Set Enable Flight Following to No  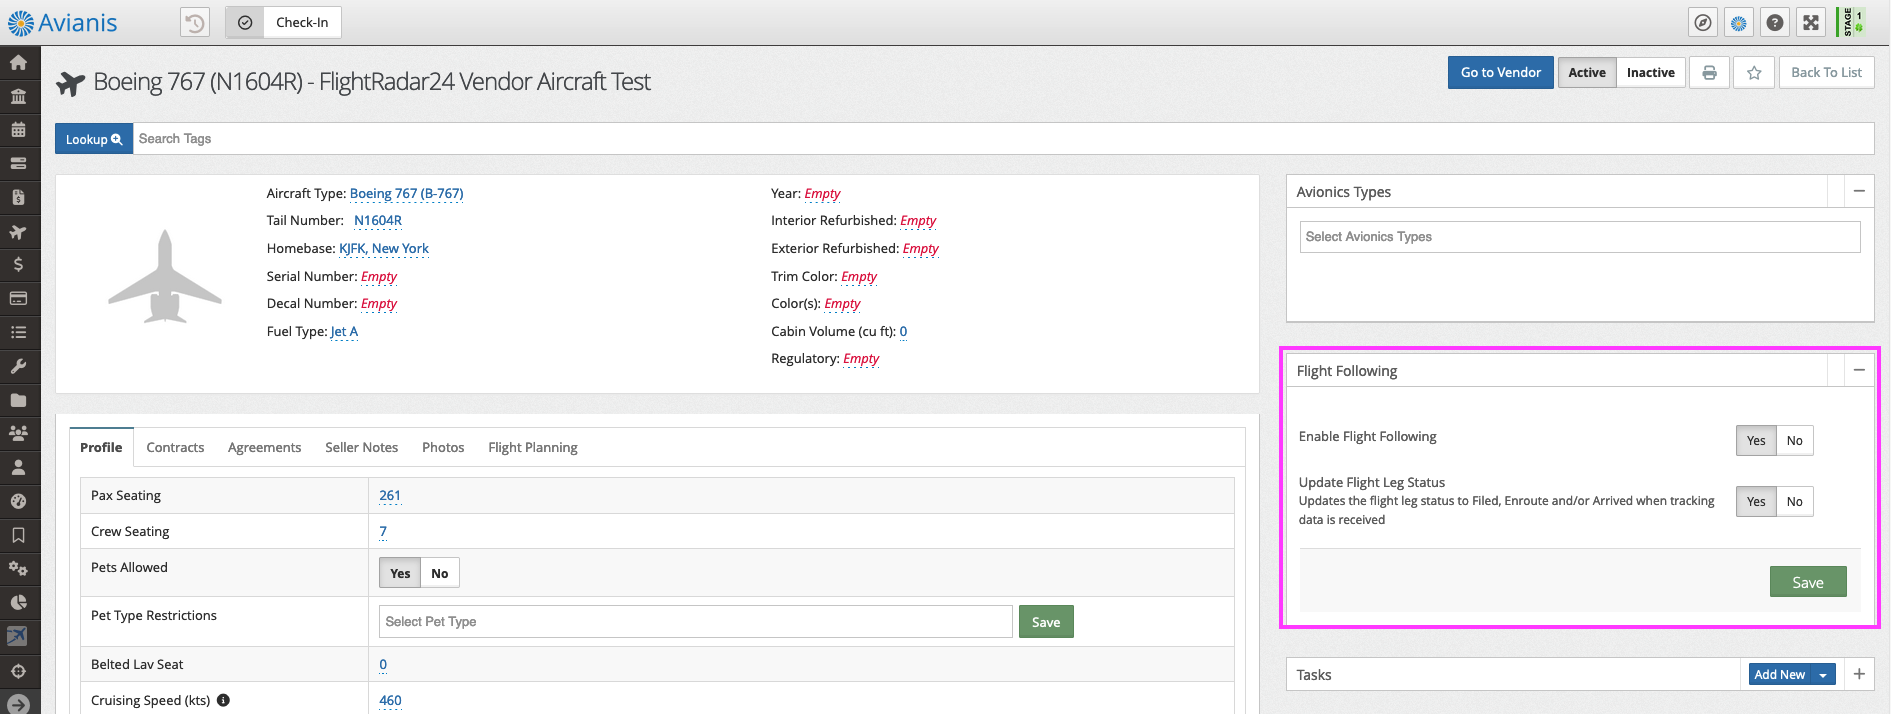pyautogui.click(x=1795, y=440)
